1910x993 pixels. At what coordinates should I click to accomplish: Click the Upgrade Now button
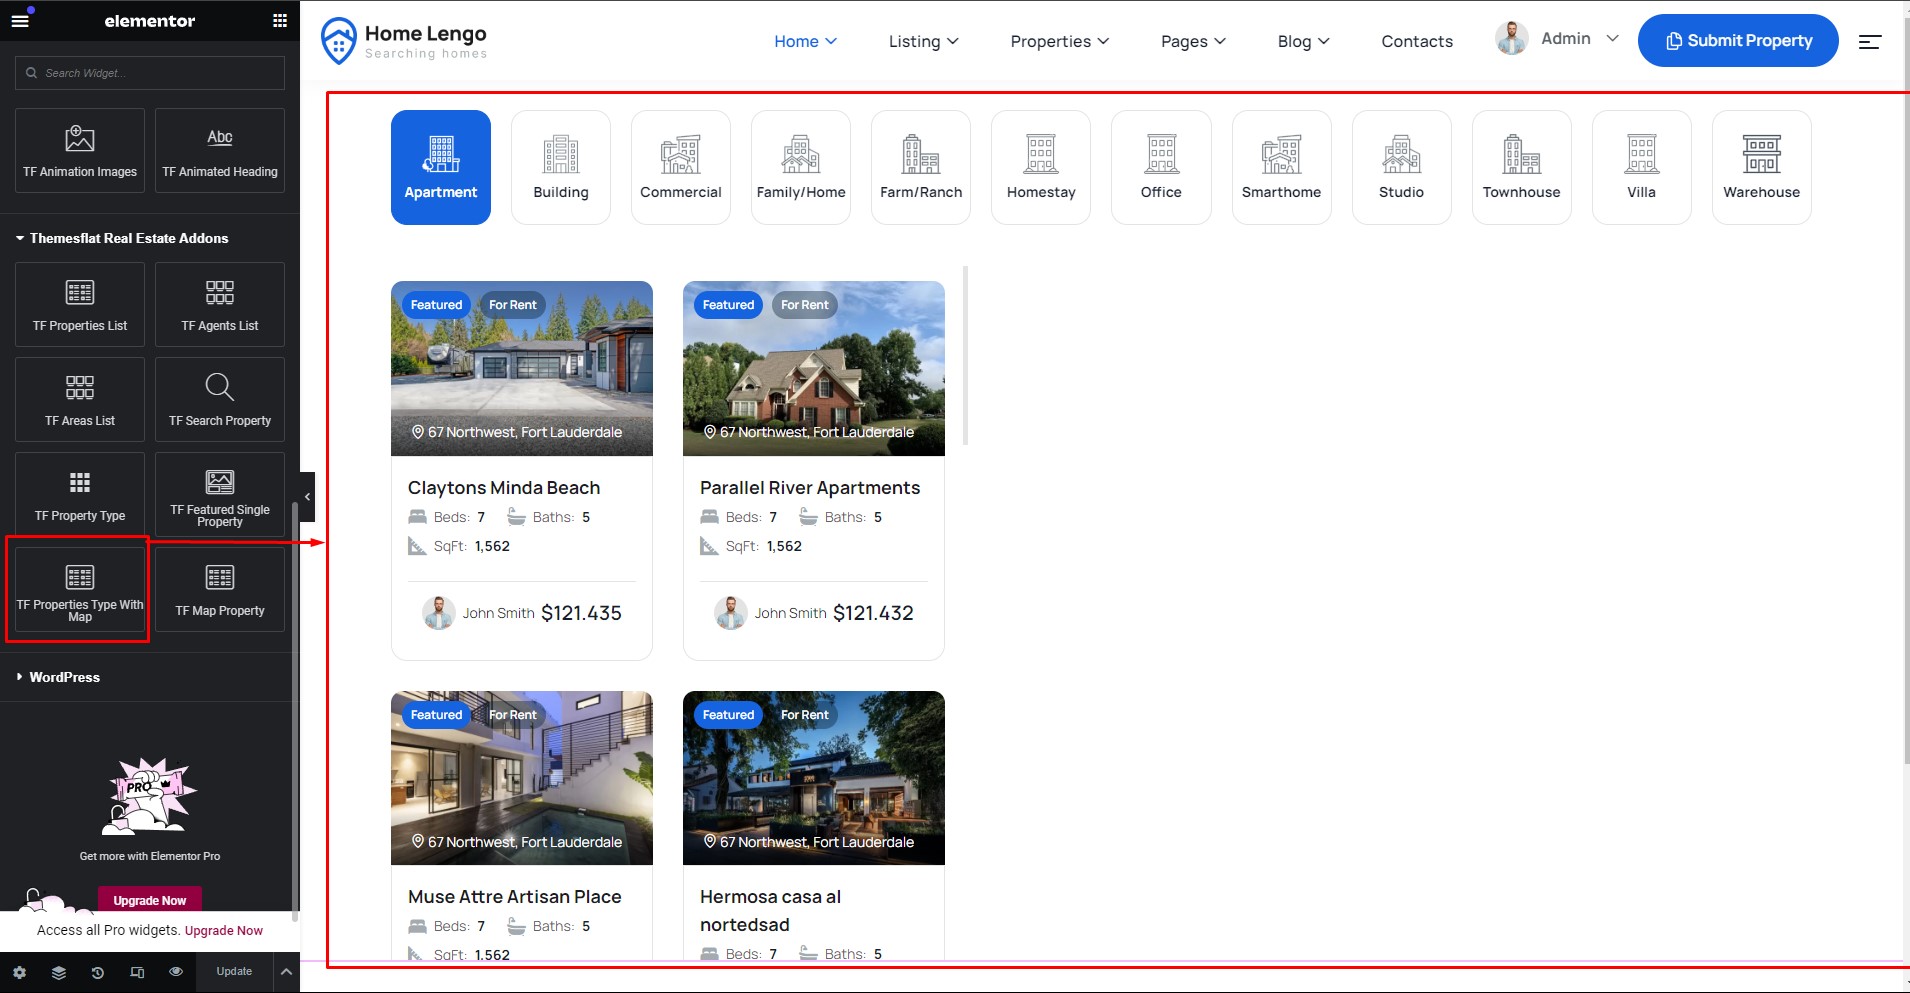pyautogui.click(x=150, y=900)
